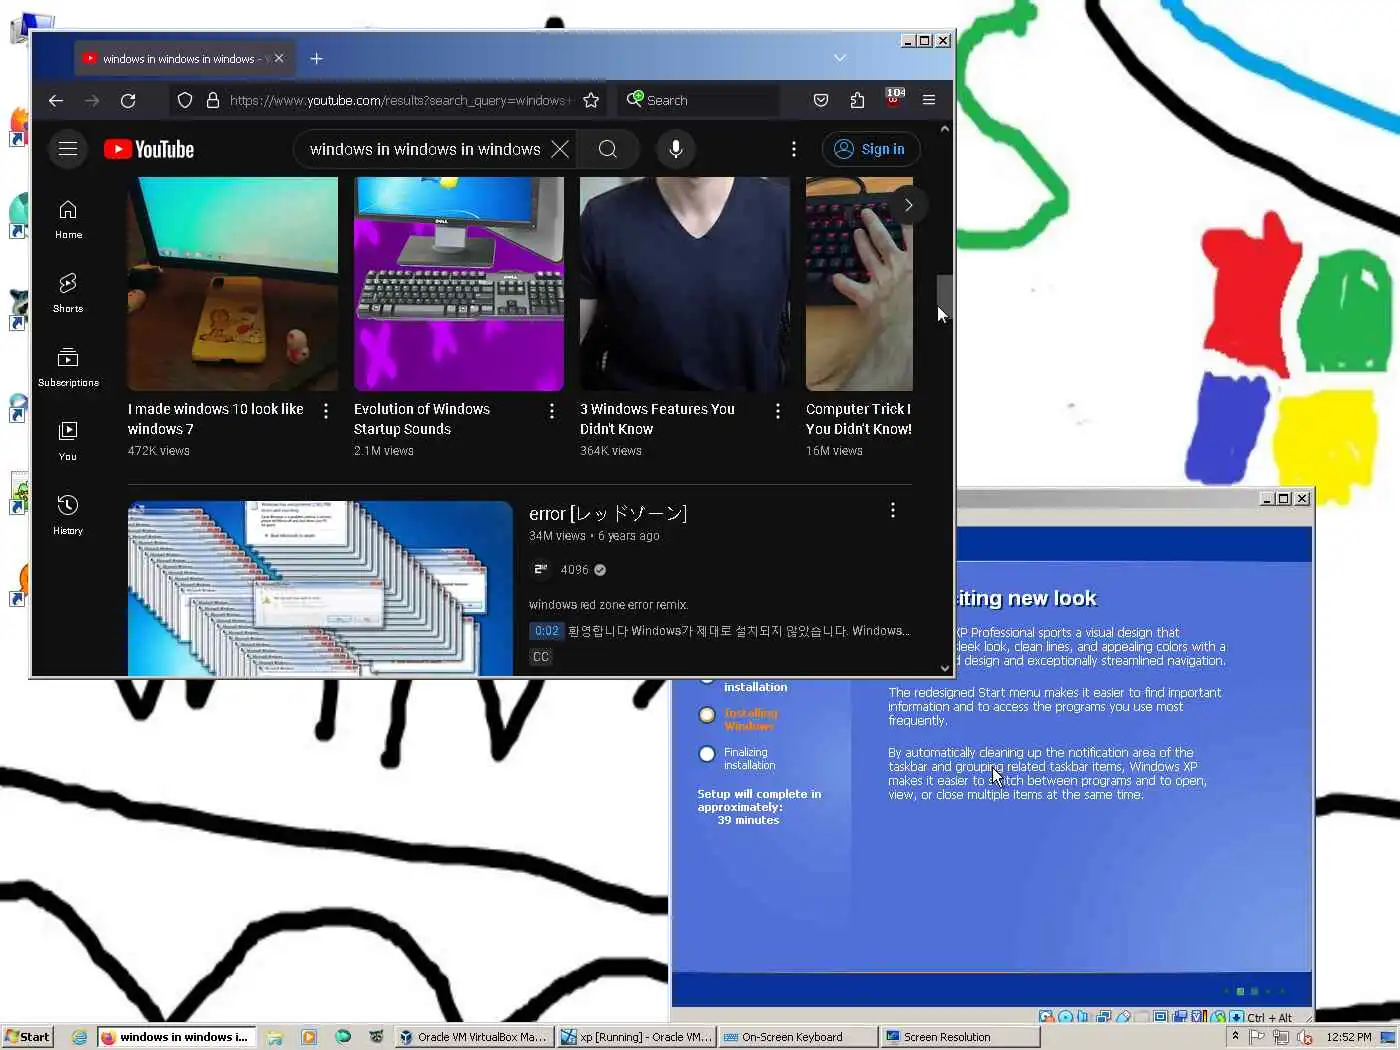
Task: Open Subscriptions in YouTube sidebar
Action: click(x=68, y=368)
